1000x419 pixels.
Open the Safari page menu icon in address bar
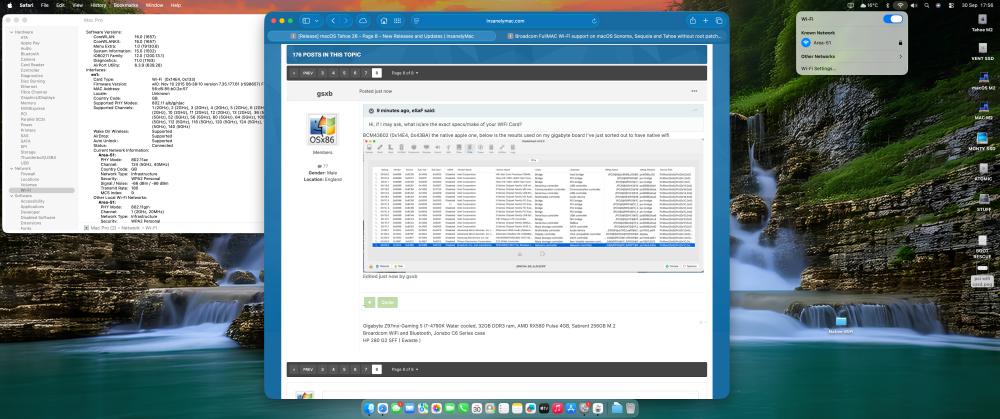[416, 20]
